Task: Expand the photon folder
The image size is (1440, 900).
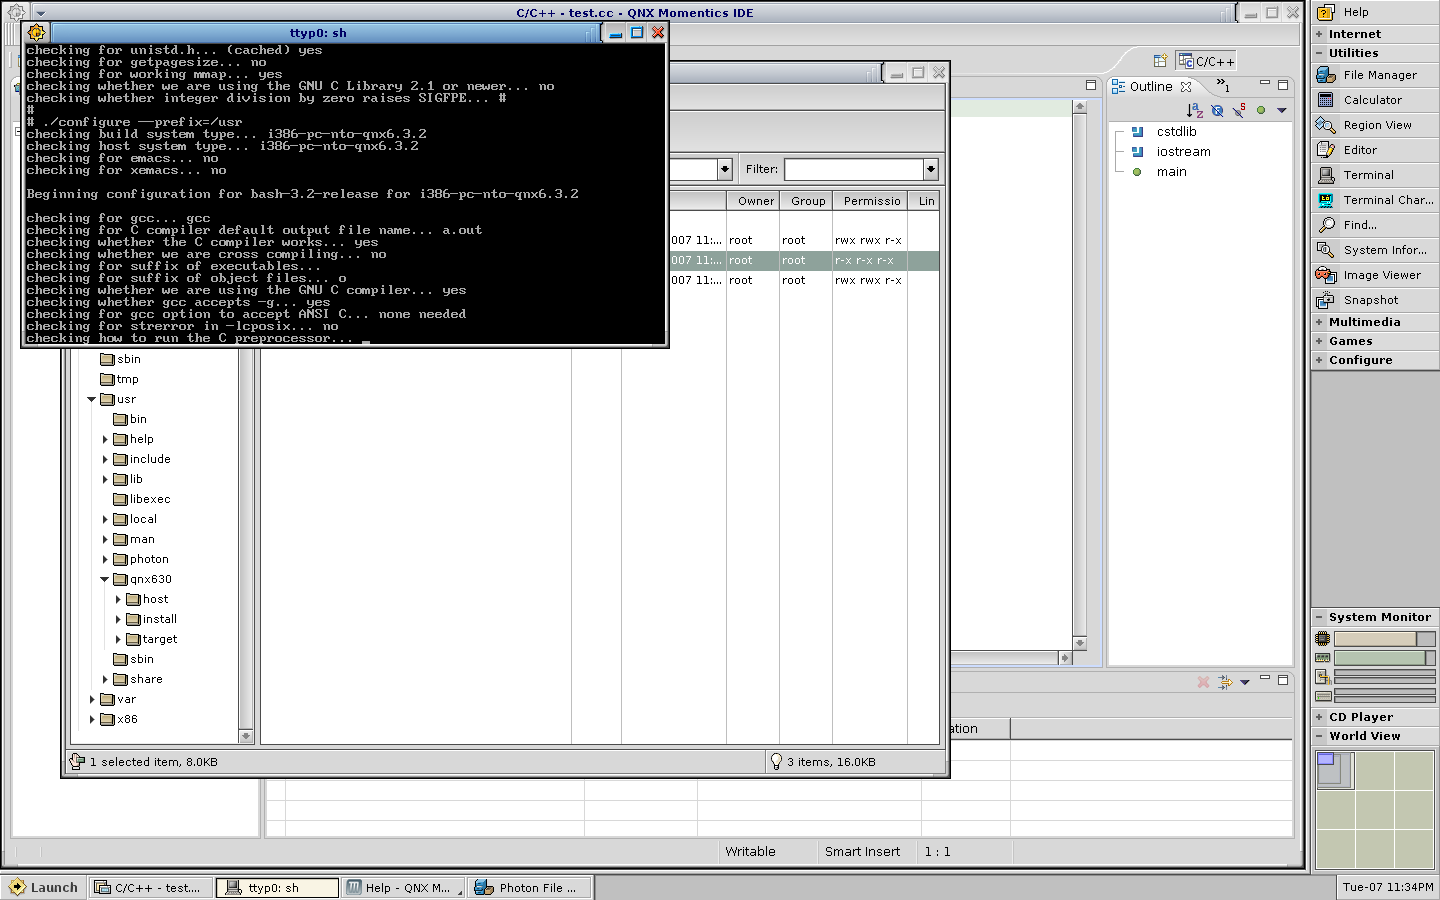Action: pyautogui.click(x=105, y=559)
